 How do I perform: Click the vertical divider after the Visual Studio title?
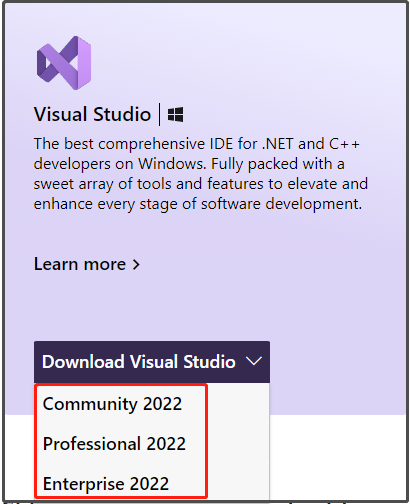159,115
